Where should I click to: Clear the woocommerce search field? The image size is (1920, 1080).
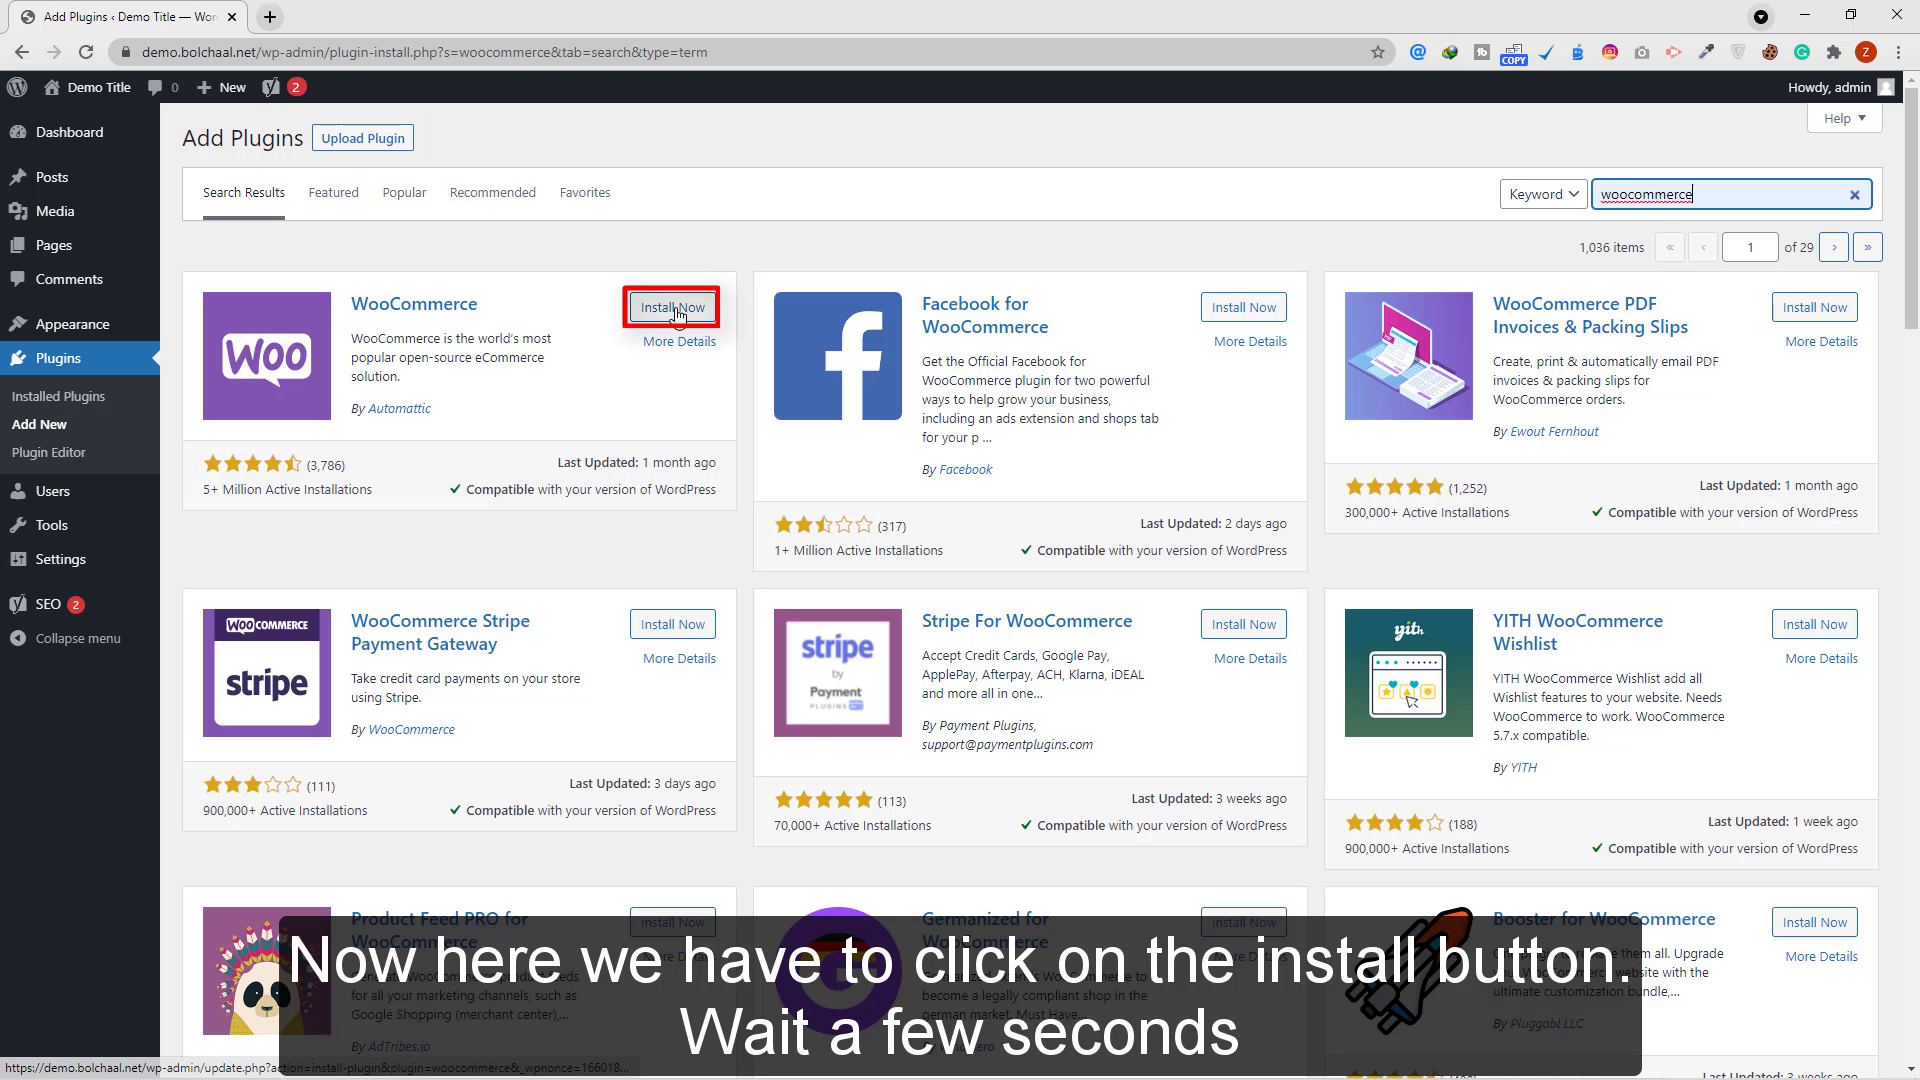click(1854, 195)
